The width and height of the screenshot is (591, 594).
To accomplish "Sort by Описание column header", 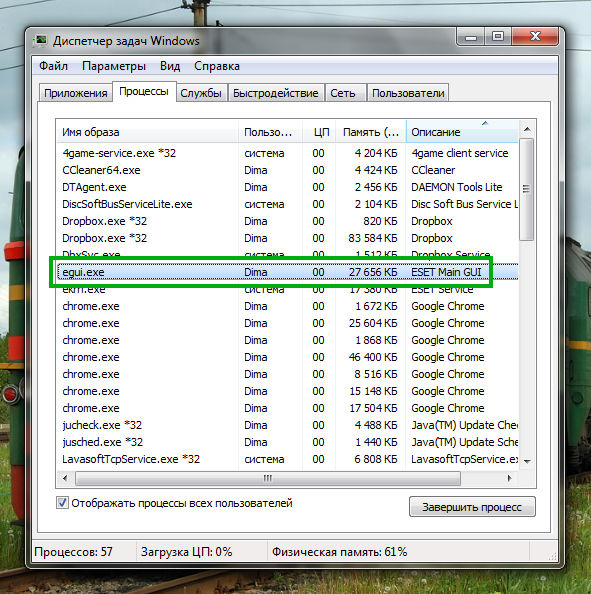I will click(462, 132).
